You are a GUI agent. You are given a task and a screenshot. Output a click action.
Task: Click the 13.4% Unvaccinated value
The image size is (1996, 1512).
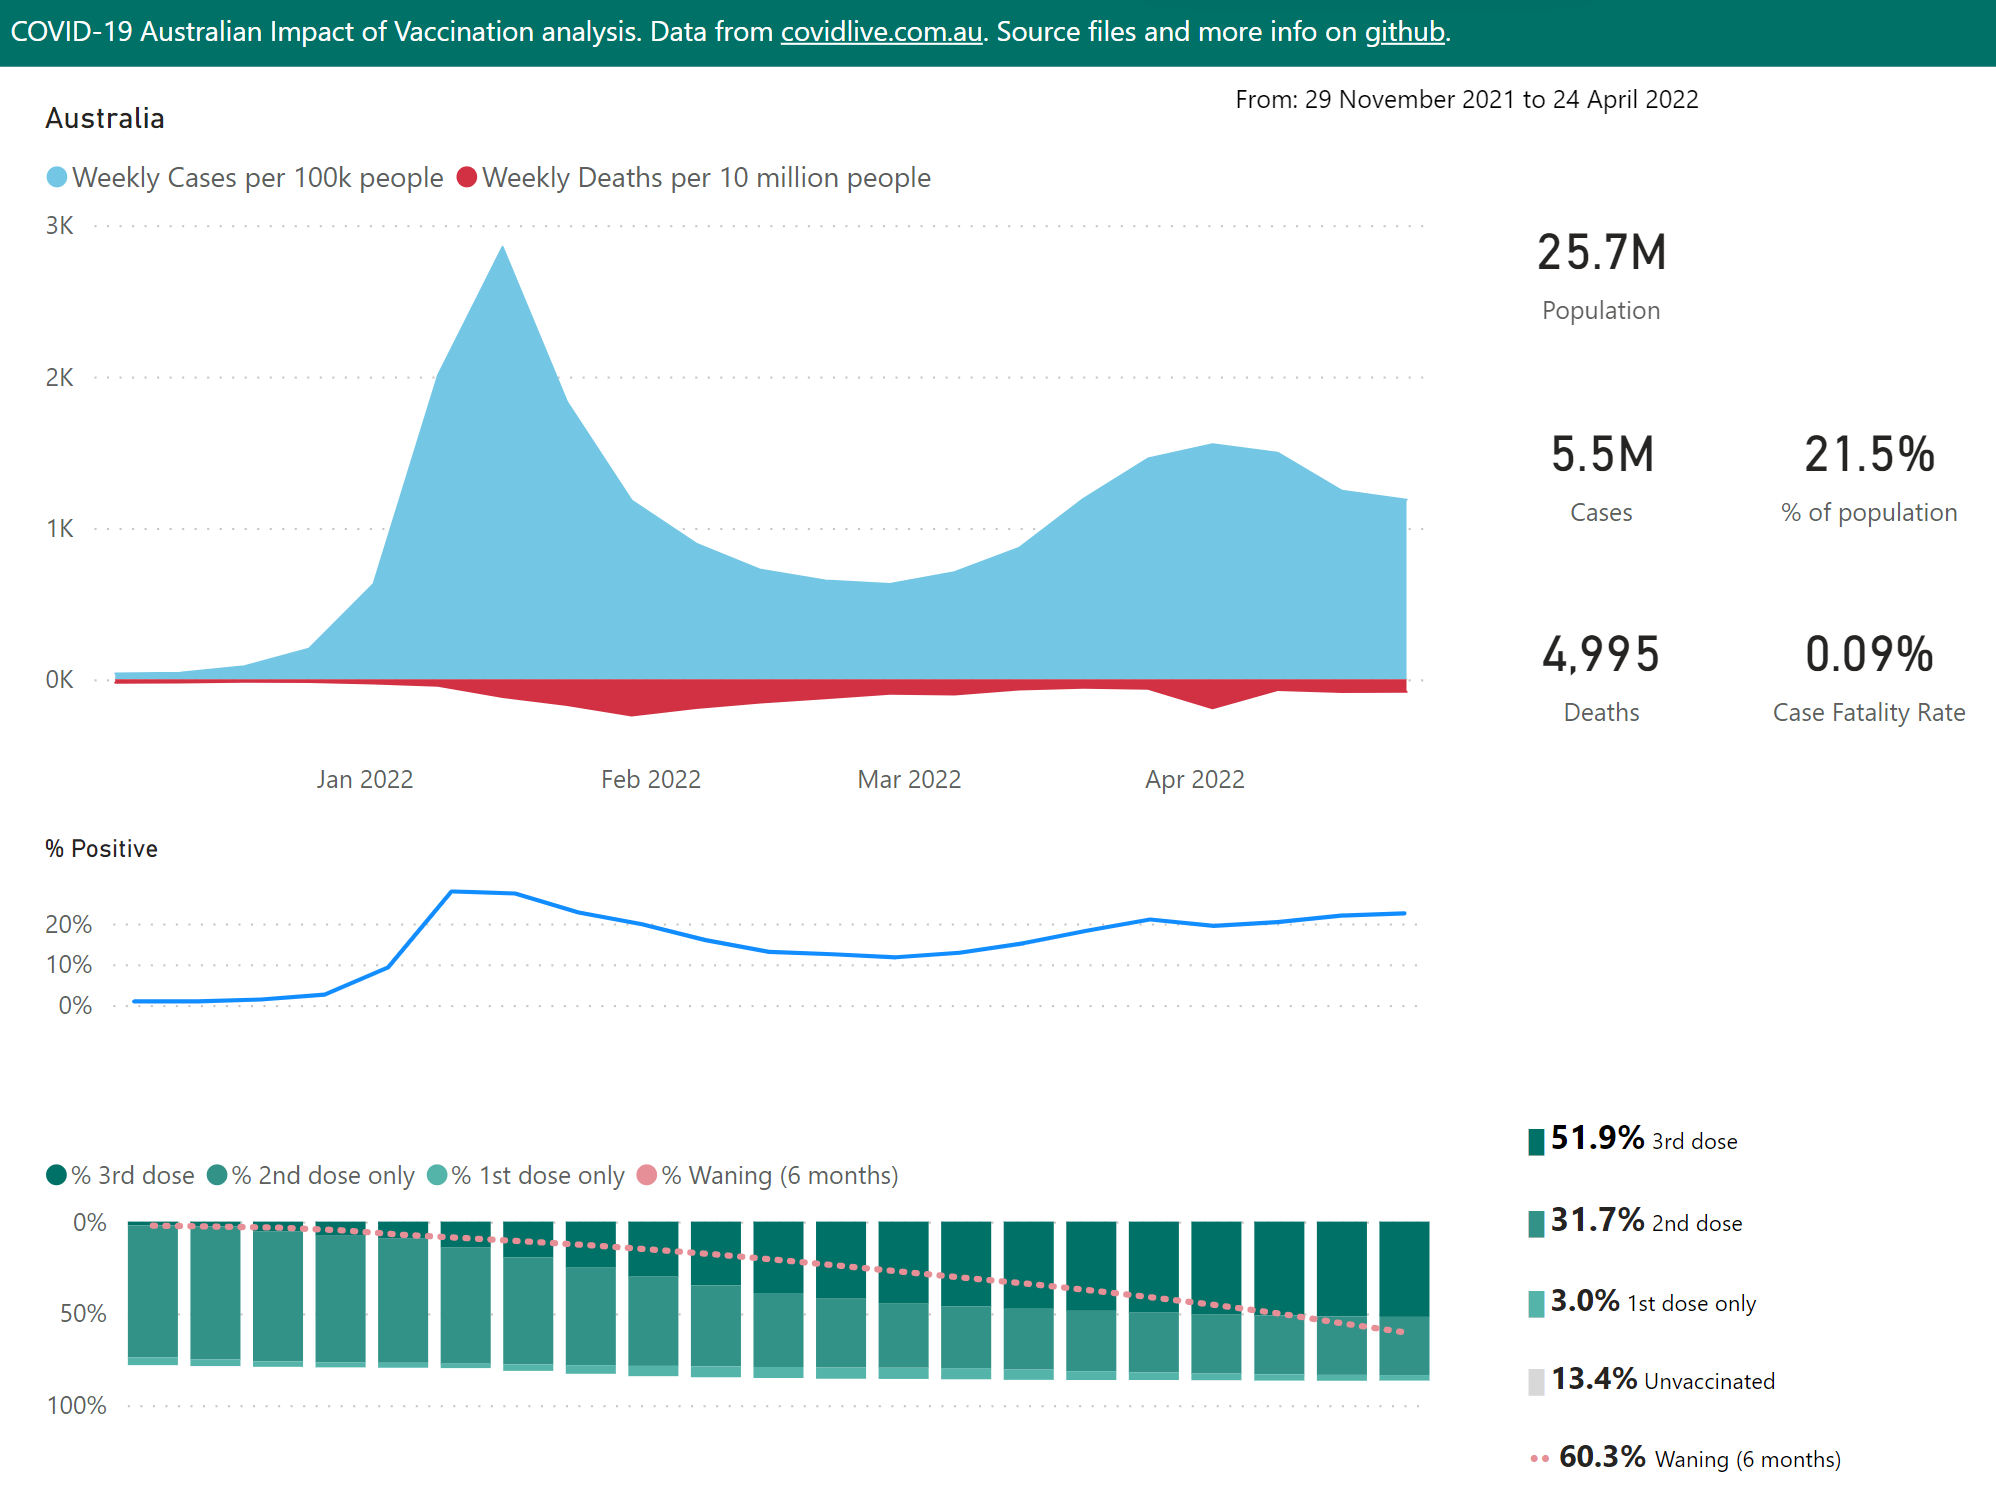(1594, 1379)
